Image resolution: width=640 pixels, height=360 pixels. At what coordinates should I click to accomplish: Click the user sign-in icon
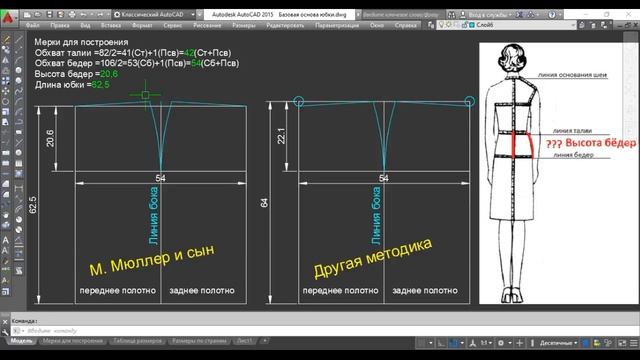(x=463, y=15)
